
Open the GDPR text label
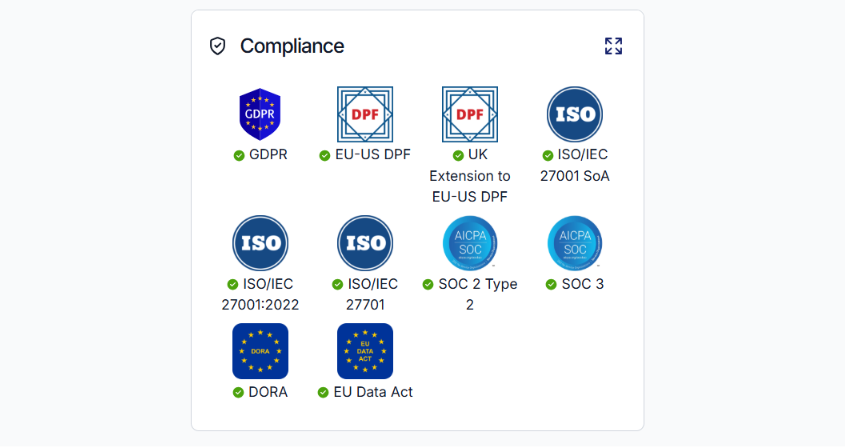[x=268, y=155]
